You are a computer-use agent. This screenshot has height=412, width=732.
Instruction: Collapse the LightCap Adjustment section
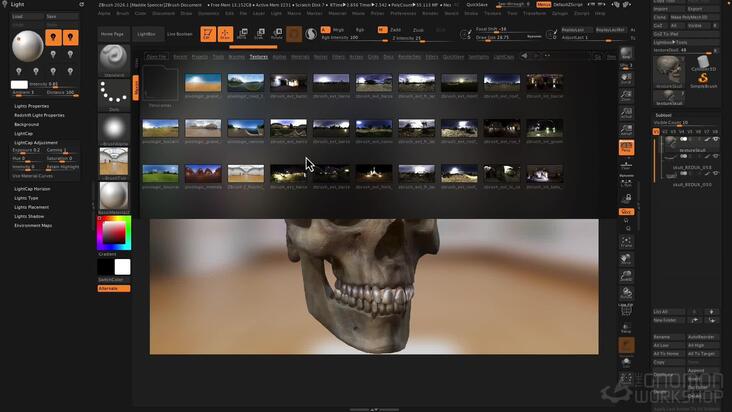coord(36,143)
